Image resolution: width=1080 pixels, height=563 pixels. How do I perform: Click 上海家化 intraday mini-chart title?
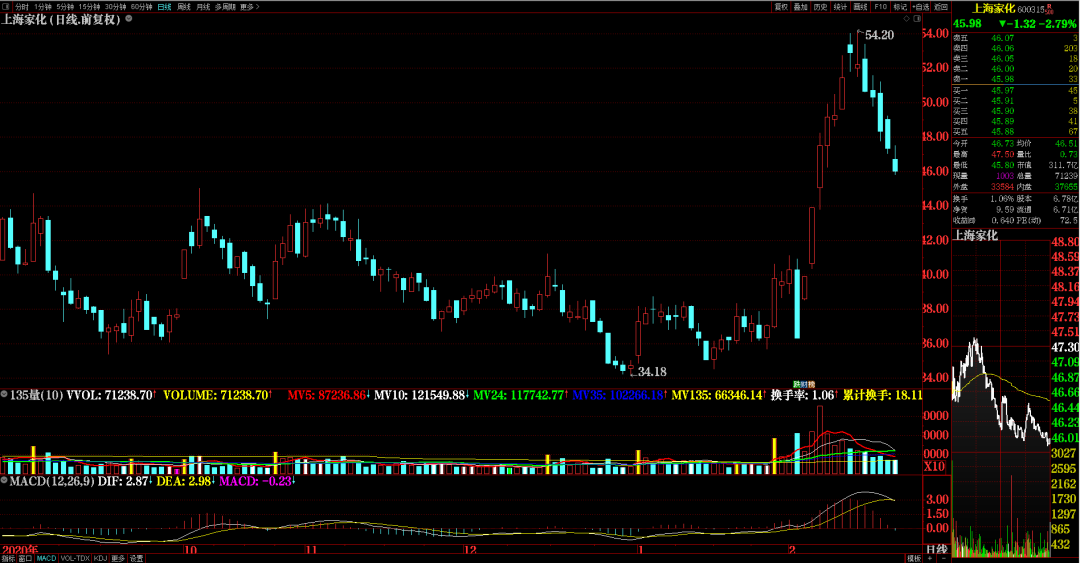click(x=975, y=236)
